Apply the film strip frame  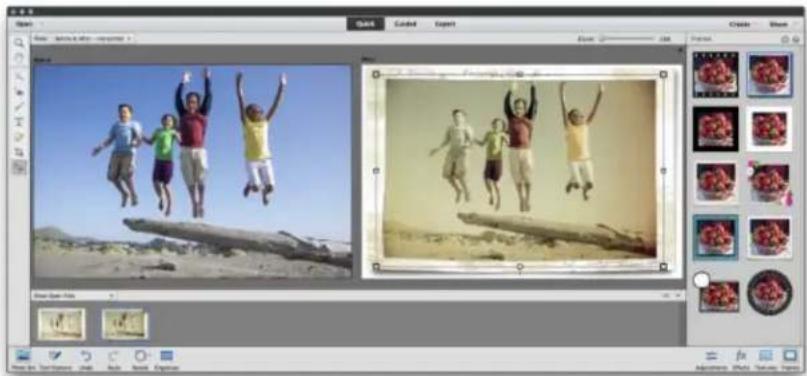[715, 75]
